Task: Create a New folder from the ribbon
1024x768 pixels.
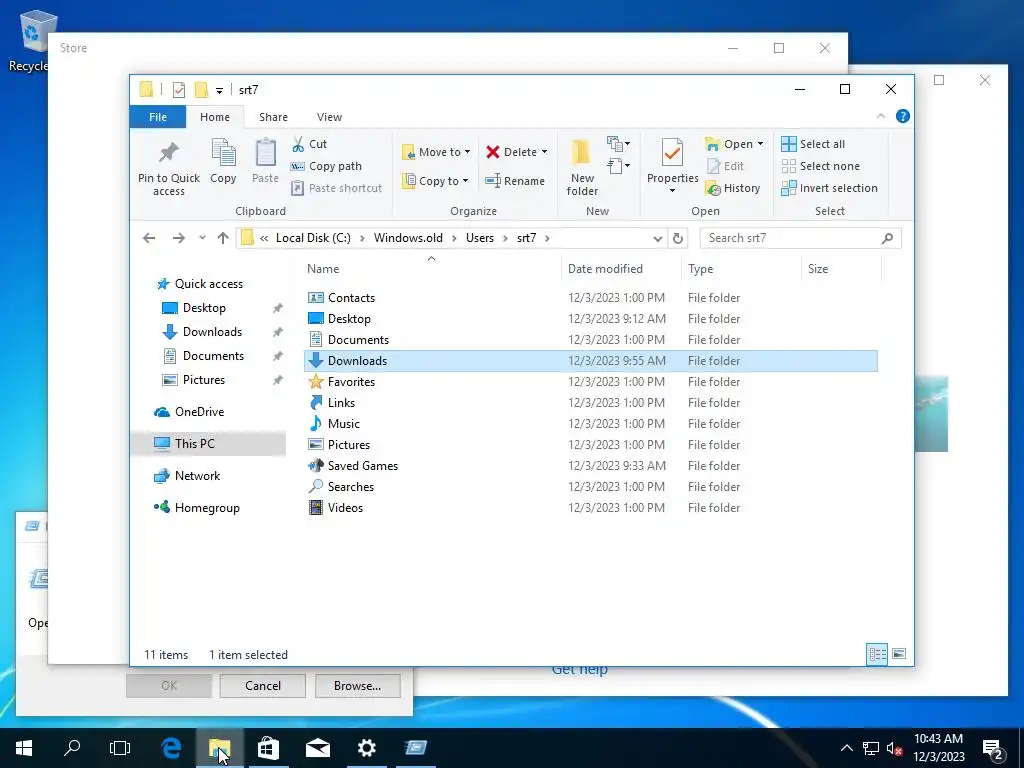Action: tap(582, 167)
